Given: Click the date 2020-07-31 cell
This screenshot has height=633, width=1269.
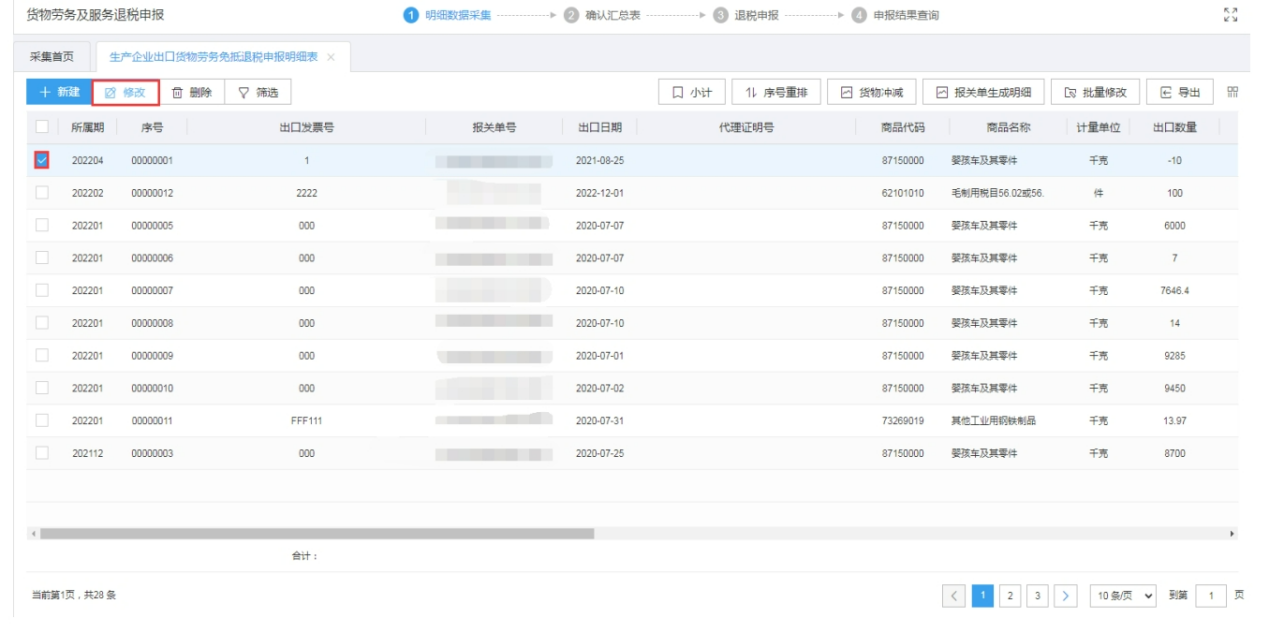Looking at the screenshot, I should 600,421.
